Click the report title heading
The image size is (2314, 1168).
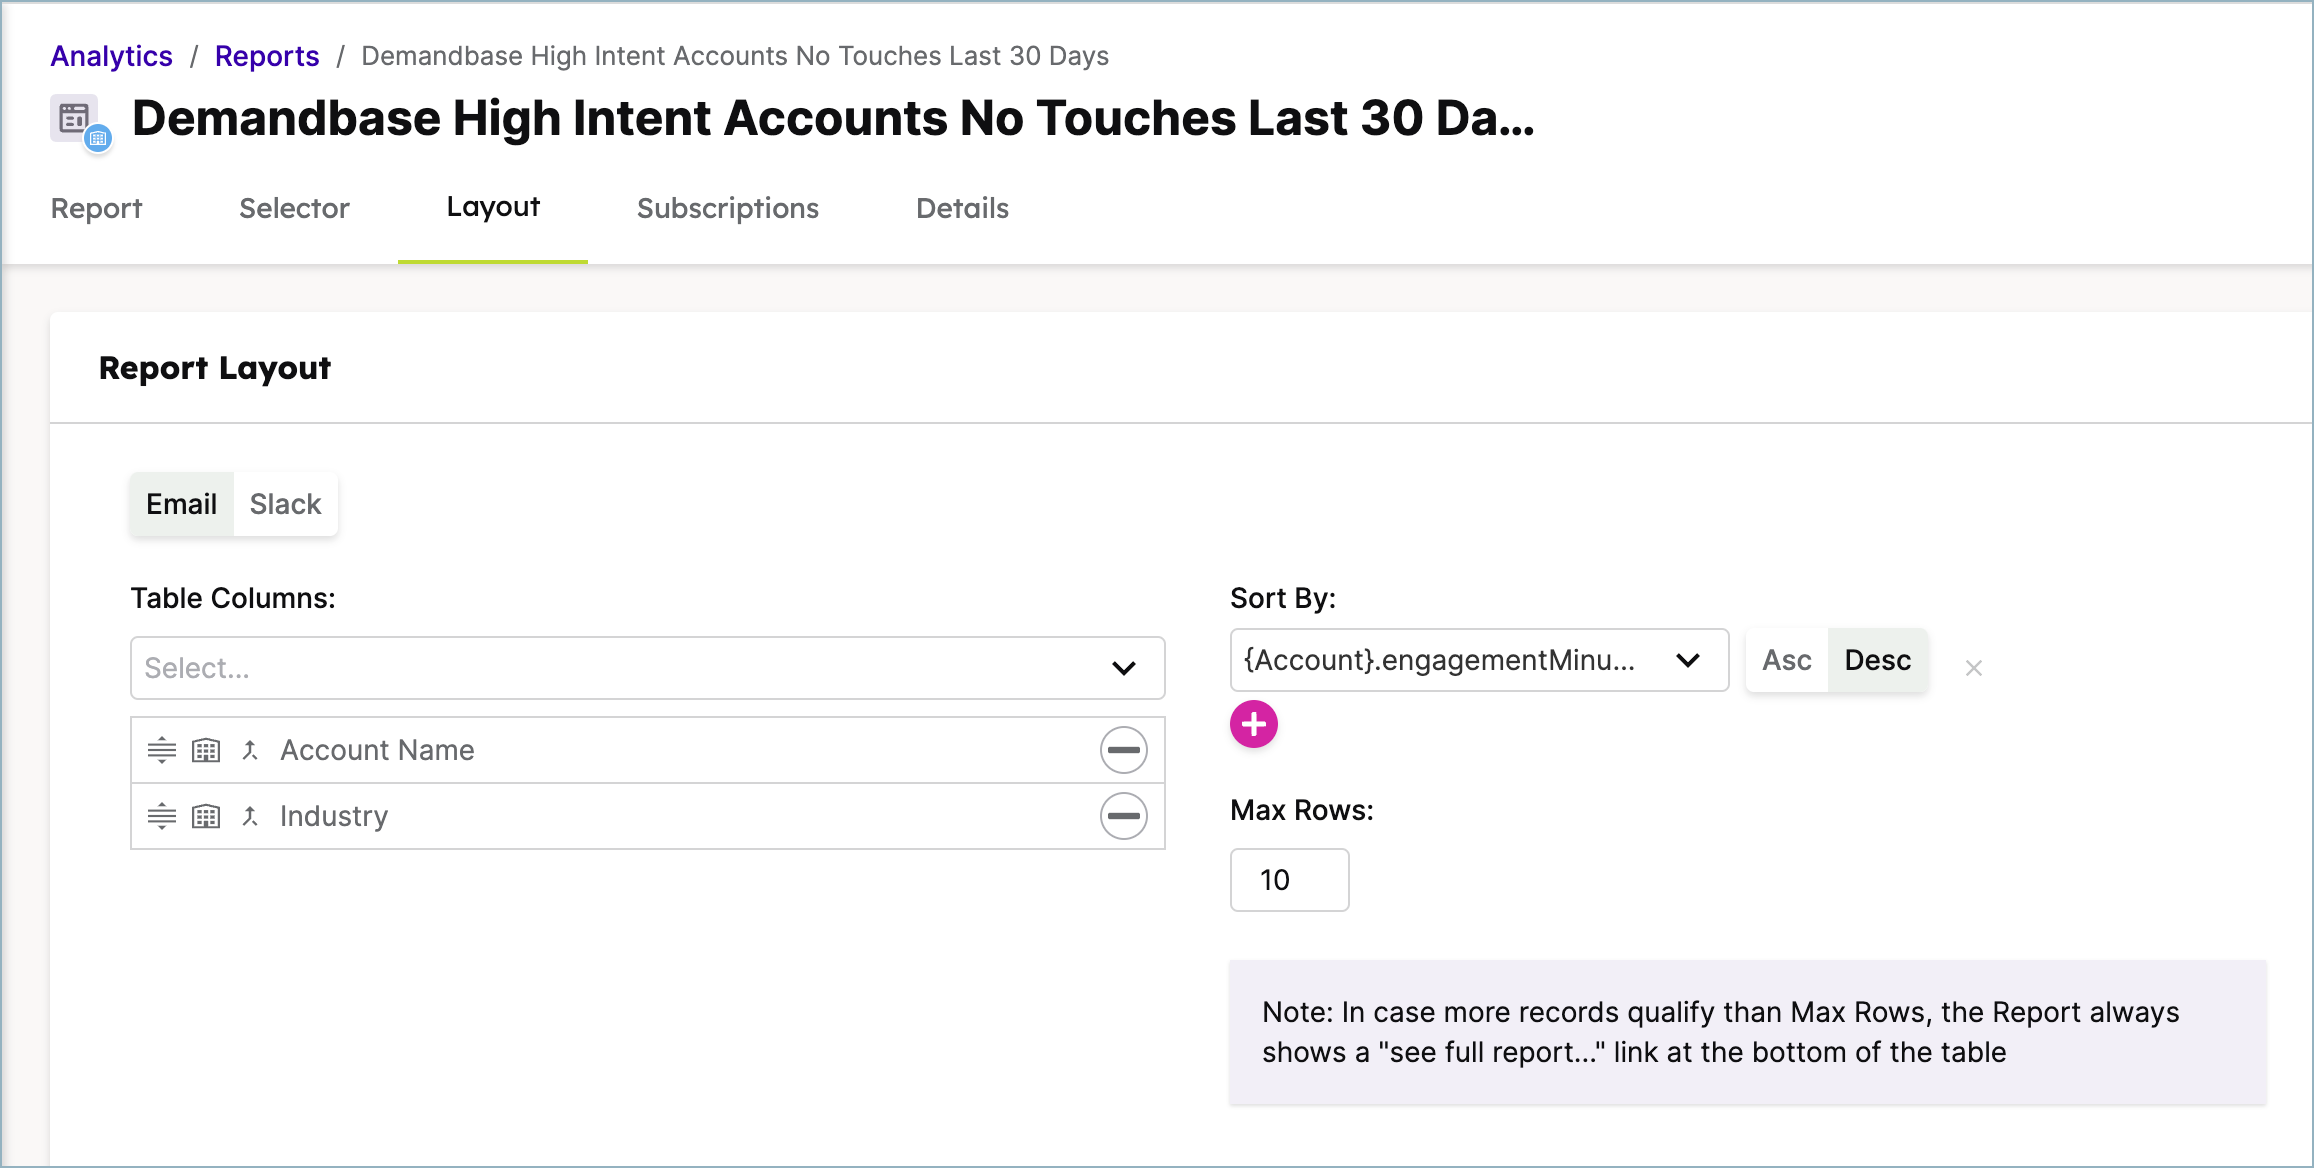tap(833, 118)
